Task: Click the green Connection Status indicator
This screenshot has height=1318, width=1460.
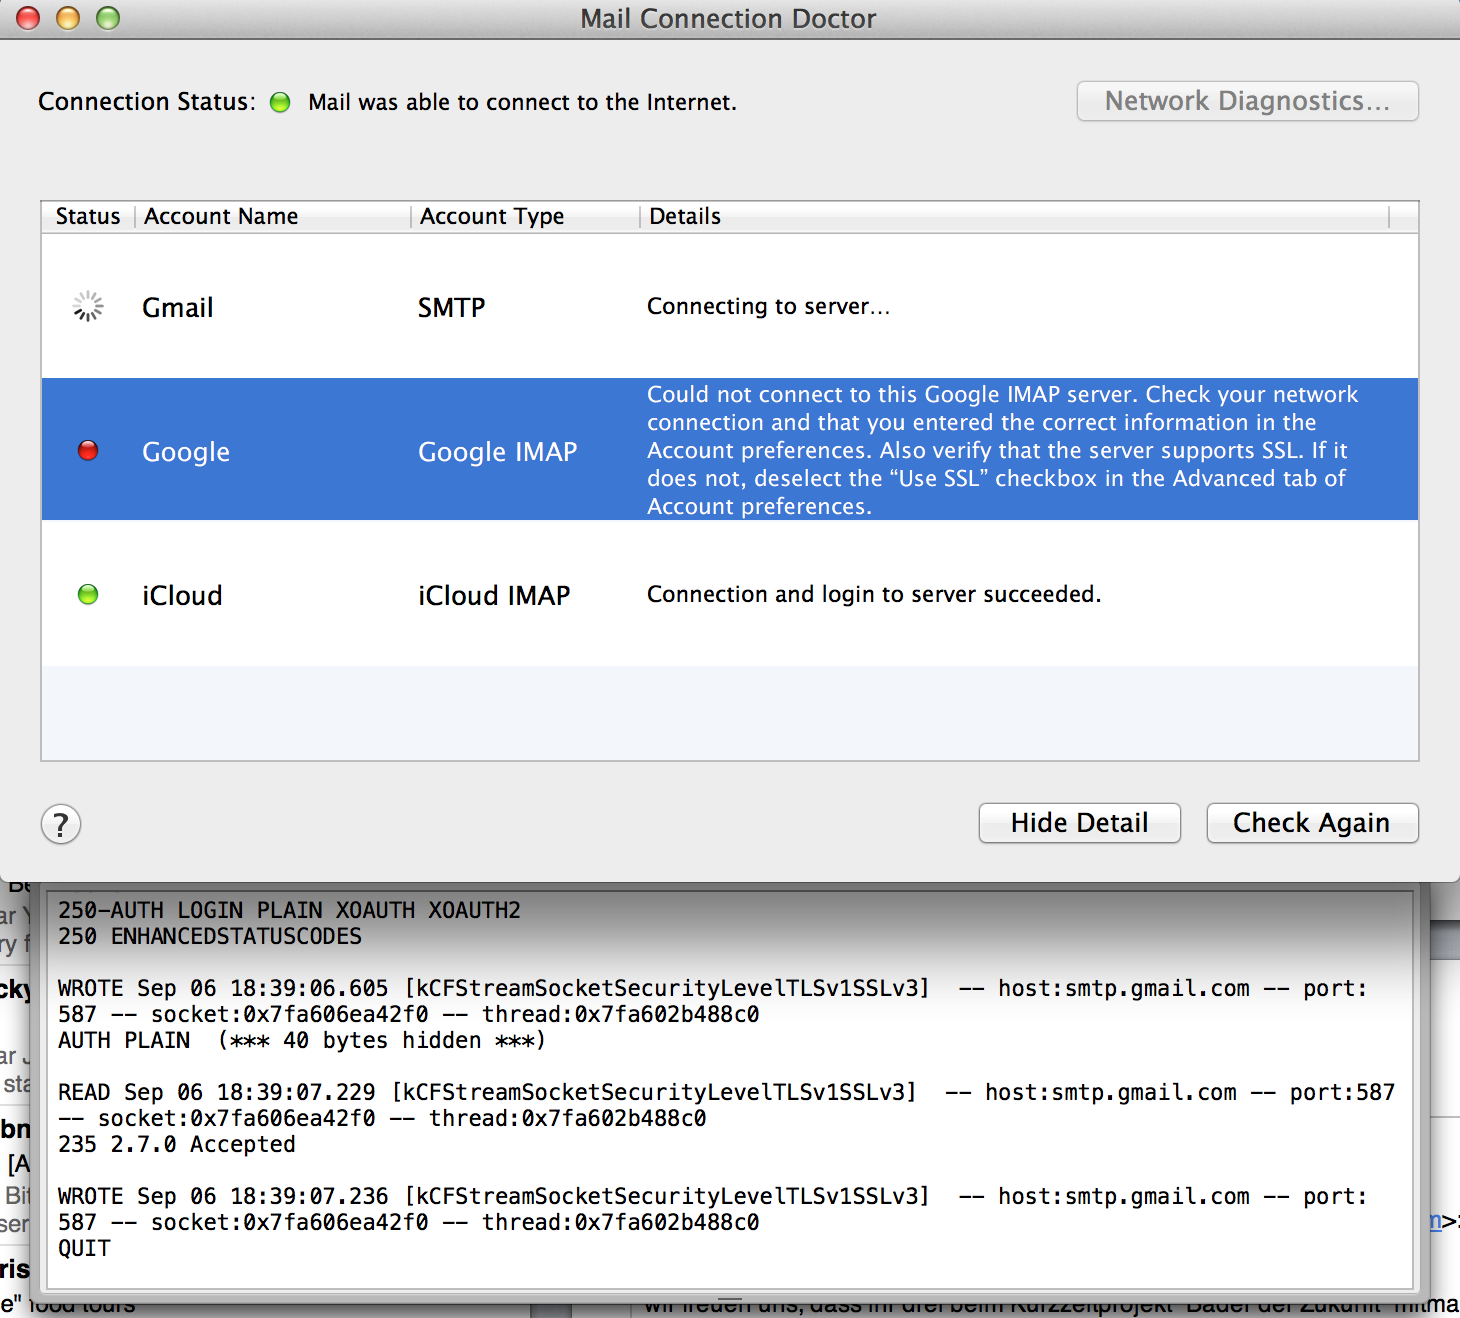Action: point(280,102)
